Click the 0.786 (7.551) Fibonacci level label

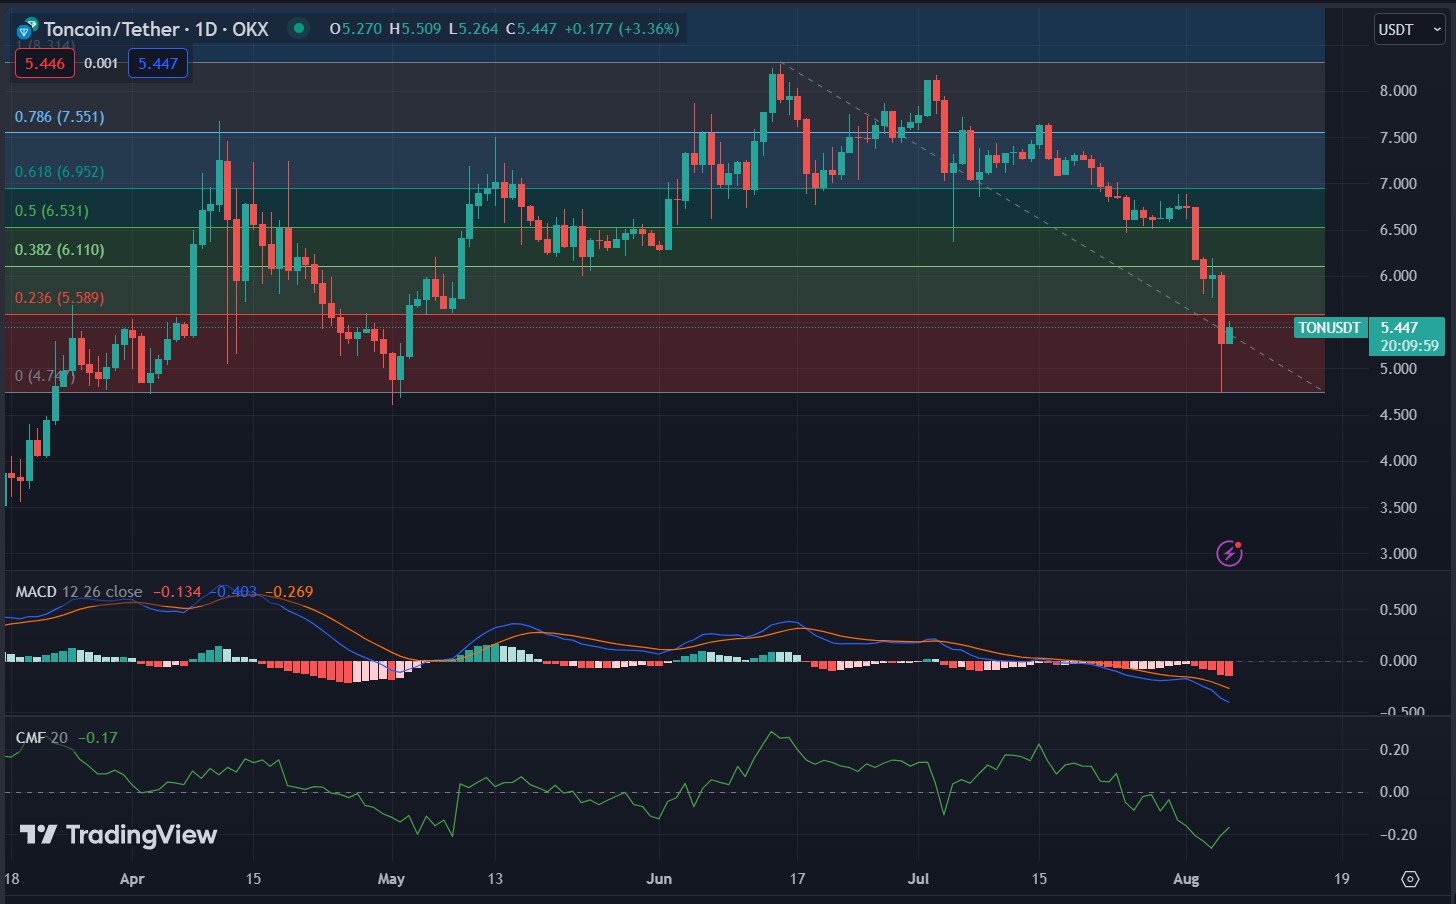click(60, 117)
